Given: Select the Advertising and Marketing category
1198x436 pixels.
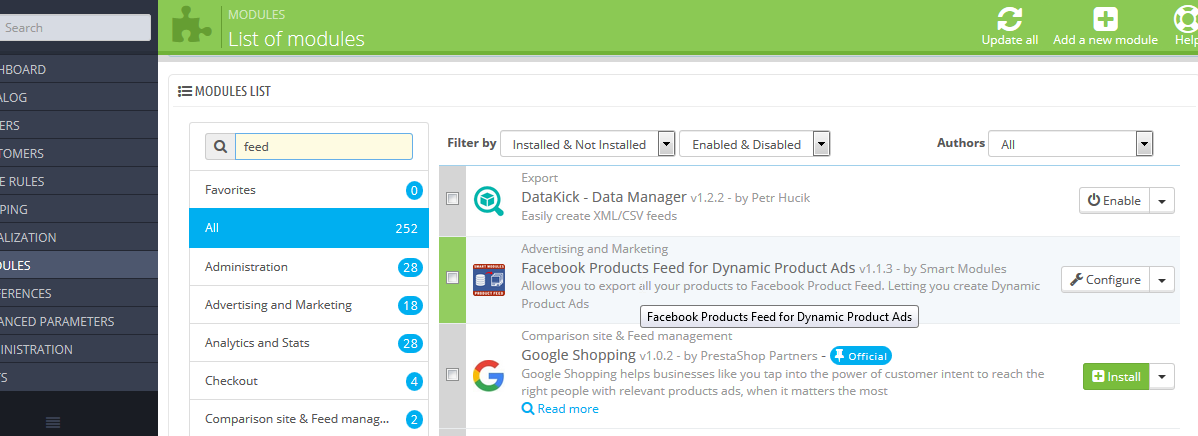Looking at the screenshot, I should pos(309,305).
